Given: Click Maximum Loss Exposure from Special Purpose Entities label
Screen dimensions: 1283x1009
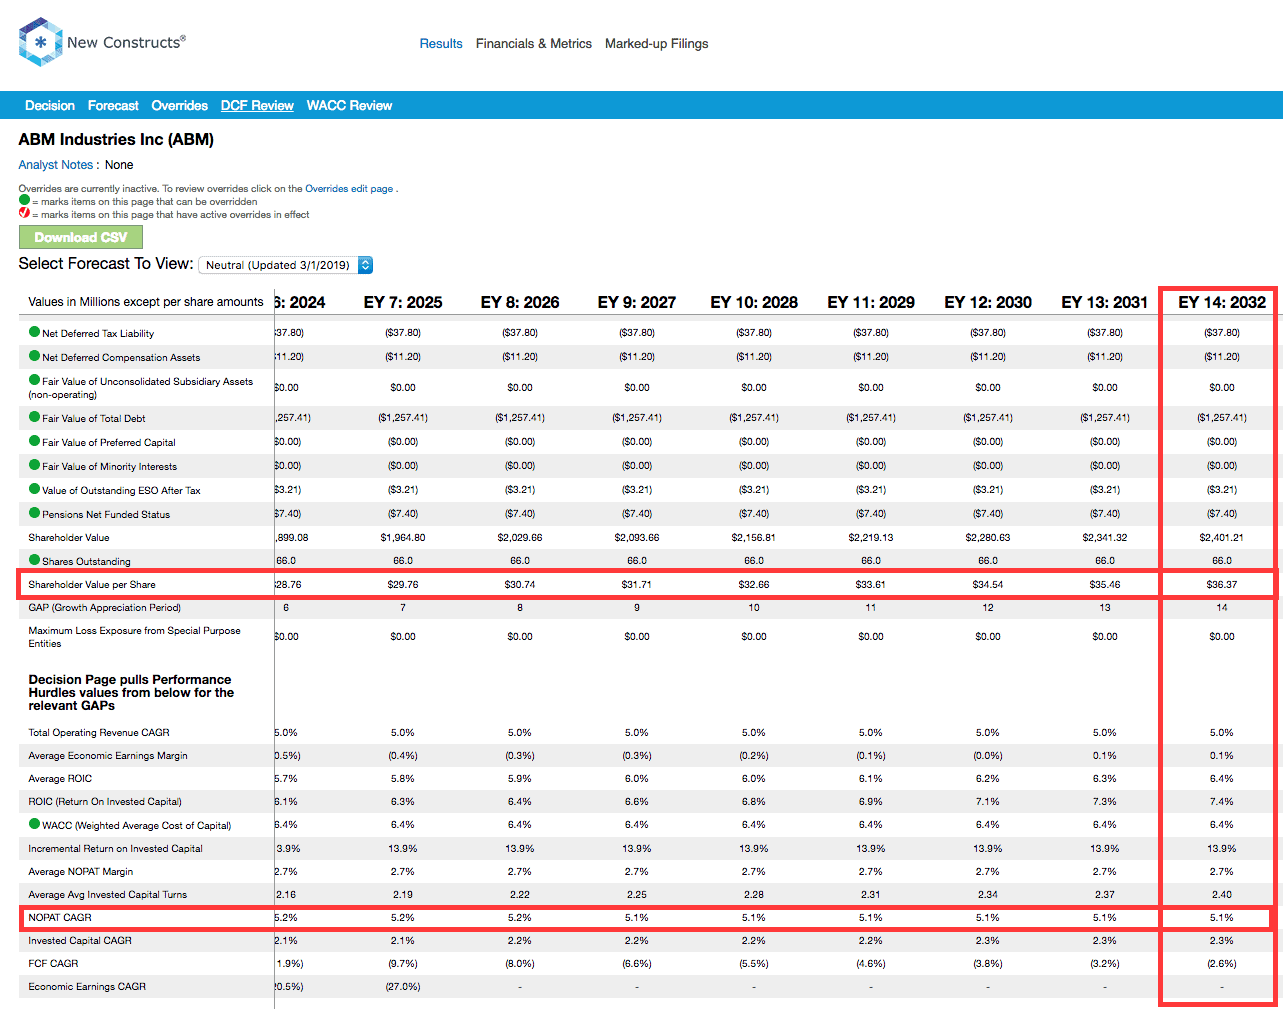Looking at the screenshot, I should pyautogui.click(x=134, y=637).
